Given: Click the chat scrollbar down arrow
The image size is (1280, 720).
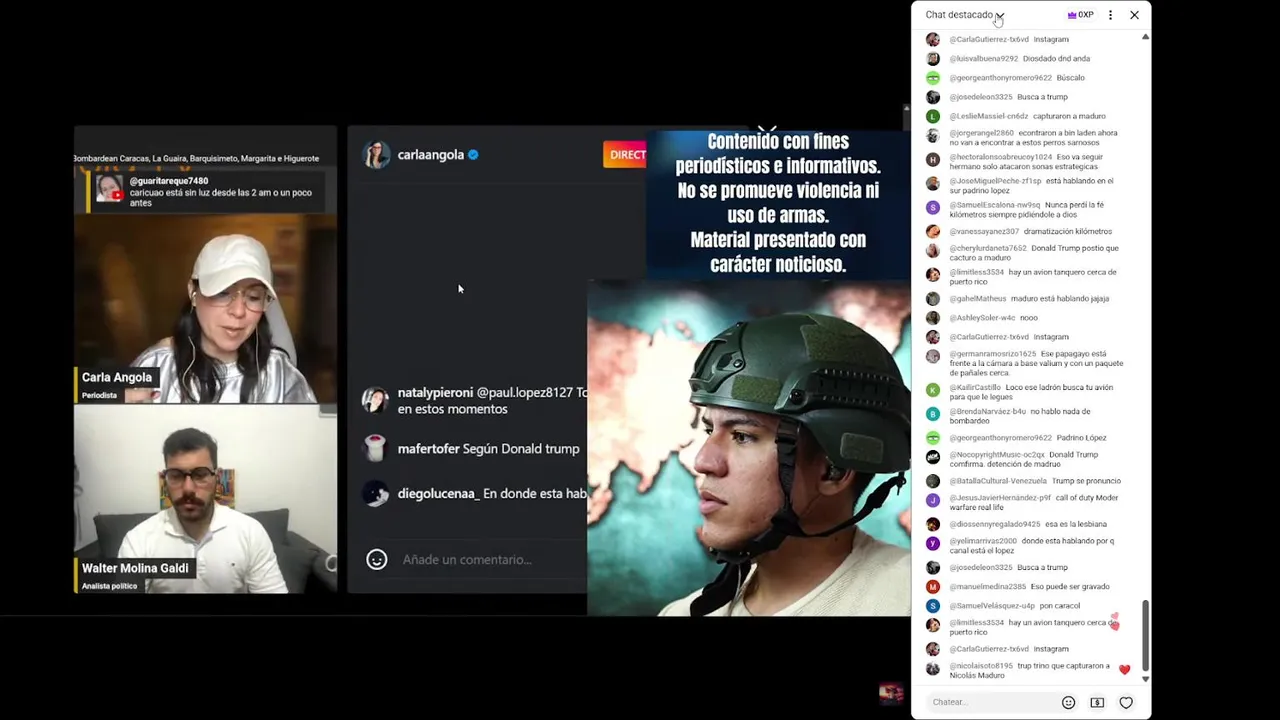Looking at the screenshot, I should pyautogui.click(x=1146, y=678).
